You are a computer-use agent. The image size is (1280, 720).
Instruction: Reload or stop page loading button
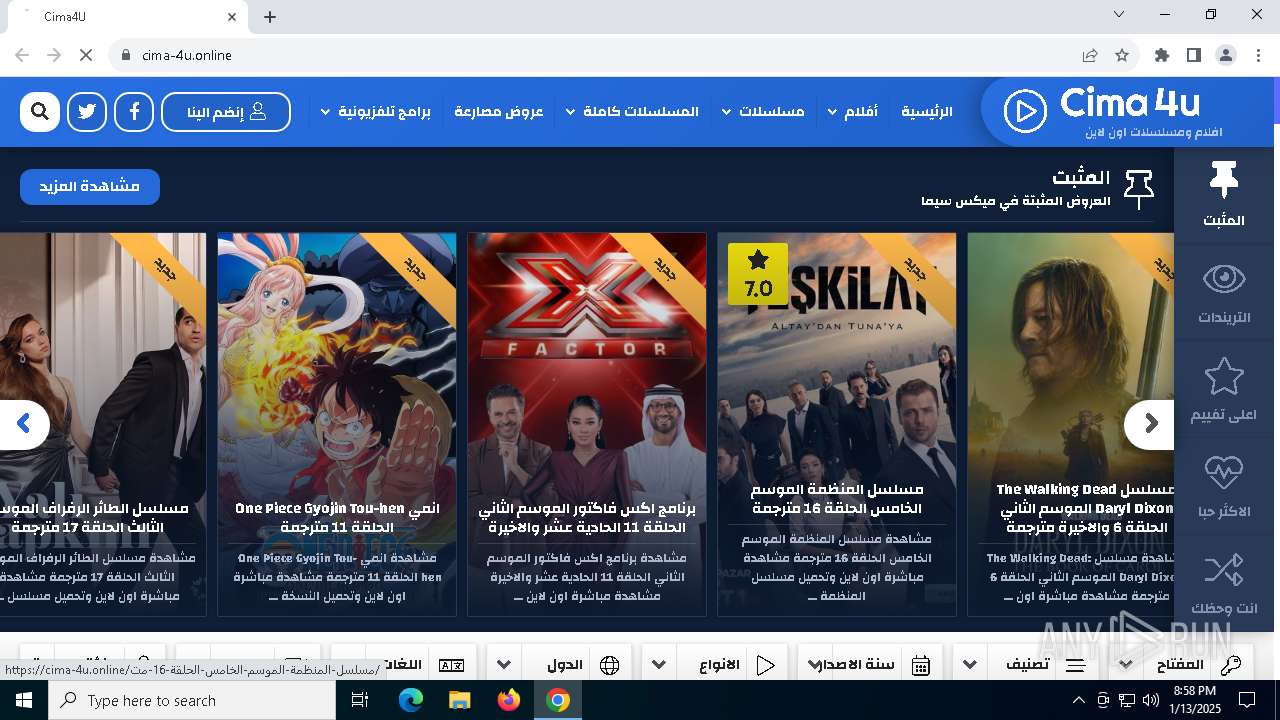(x=86, y=55)
